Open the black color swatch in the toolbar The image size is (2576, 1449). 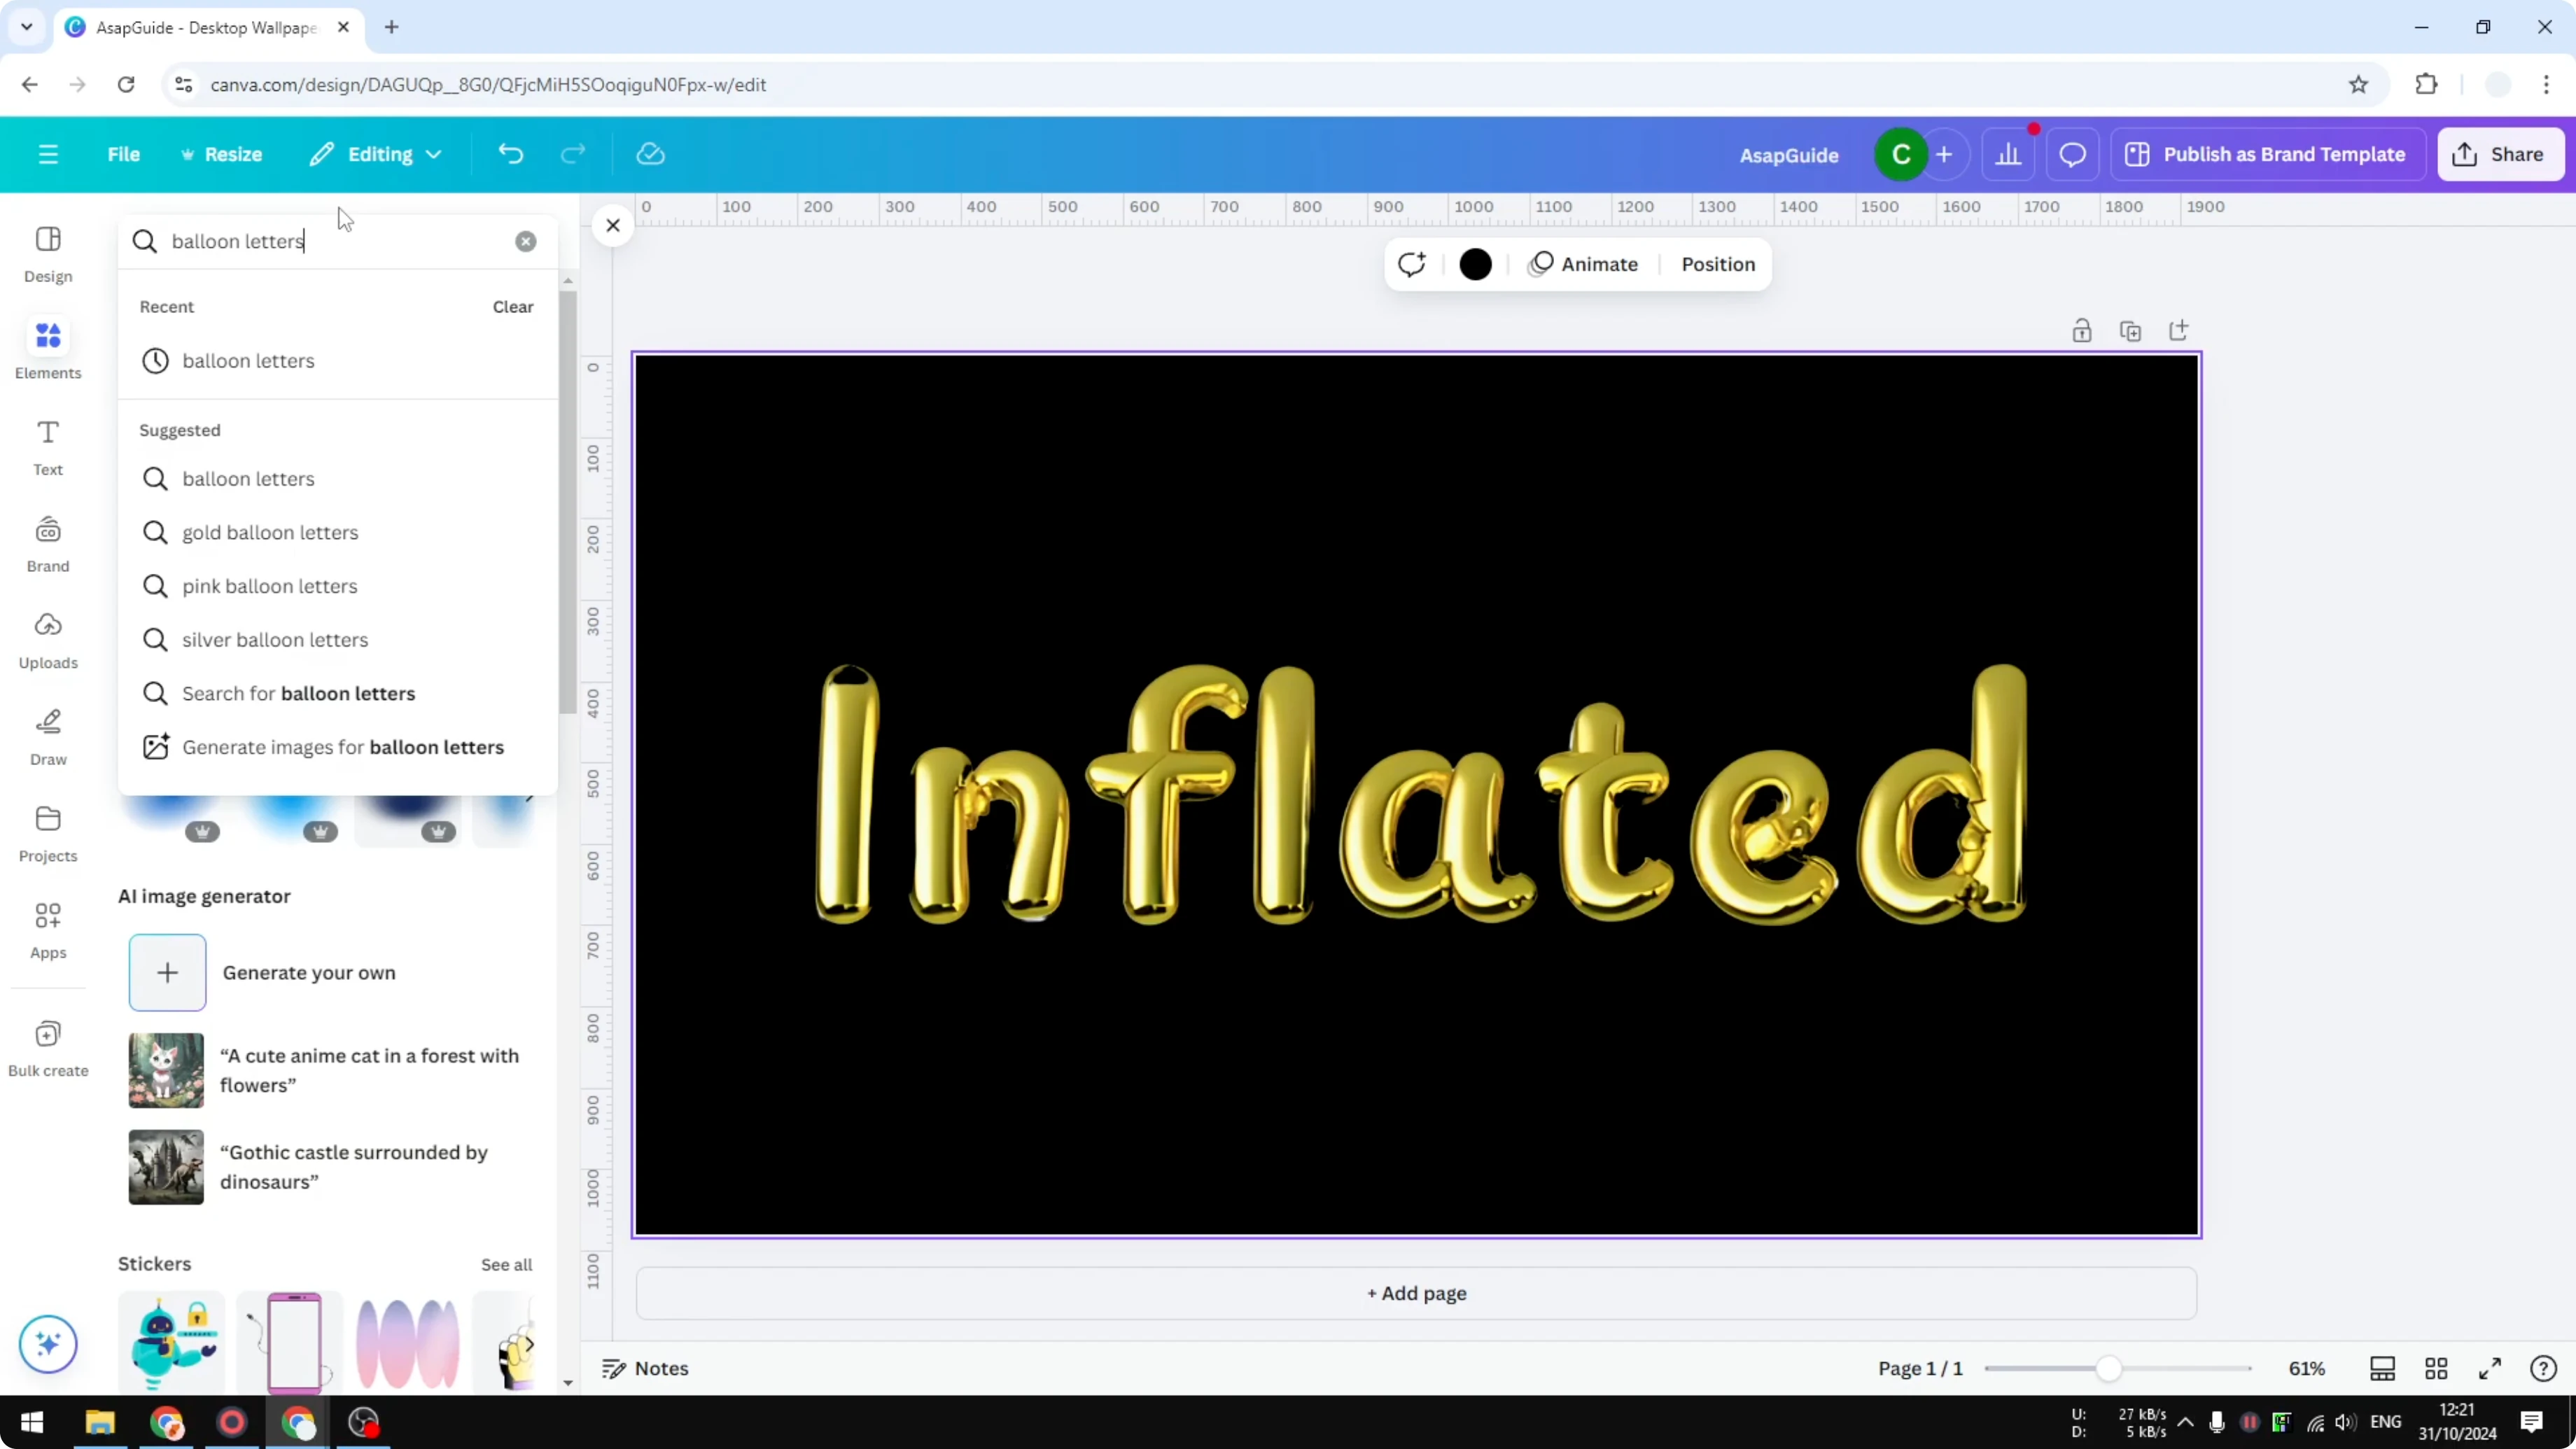1476,264
